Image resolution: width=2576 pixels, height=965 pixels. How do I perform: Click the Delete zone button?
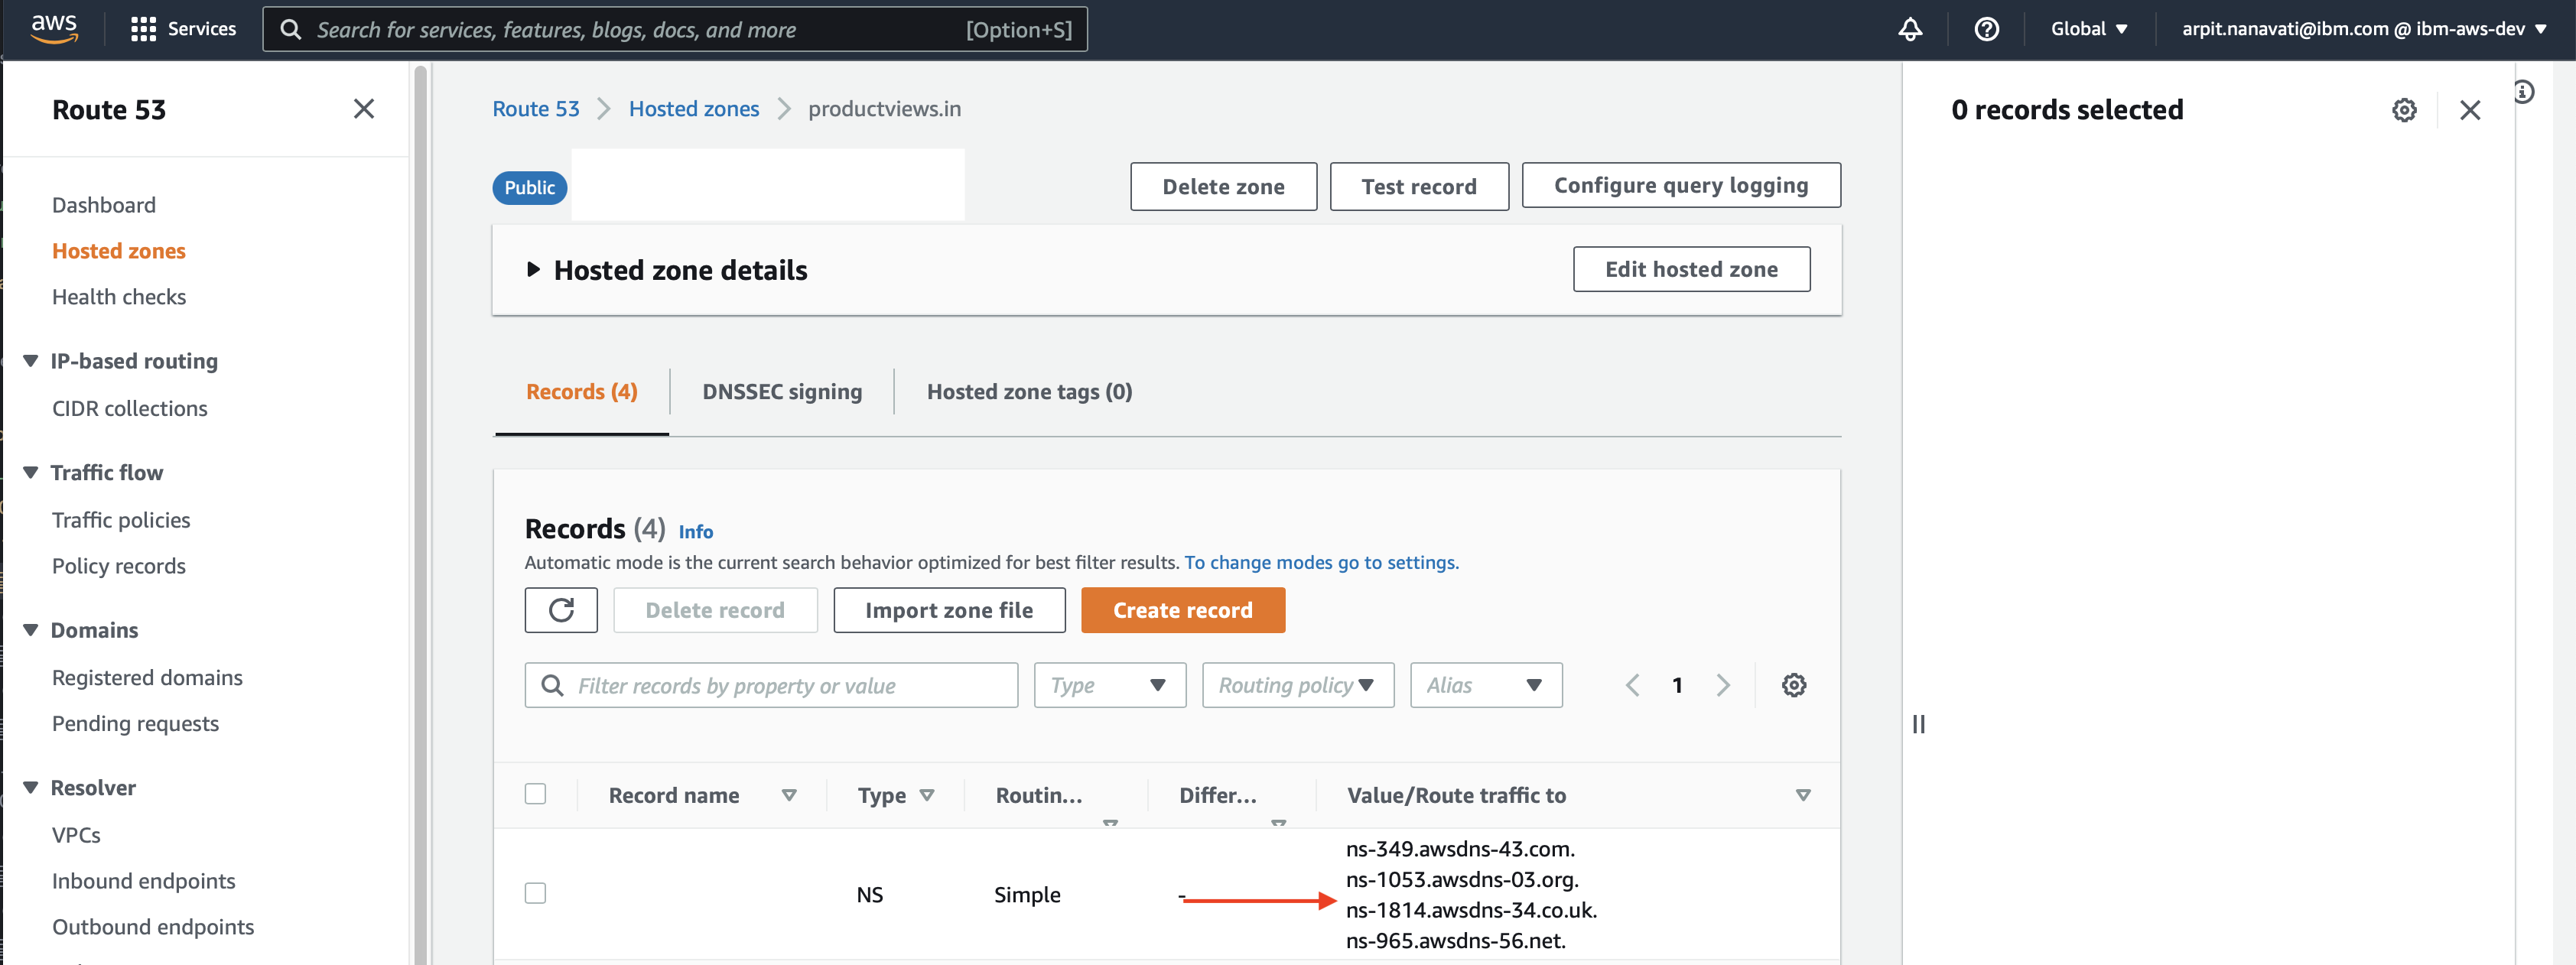point(1223,186)
